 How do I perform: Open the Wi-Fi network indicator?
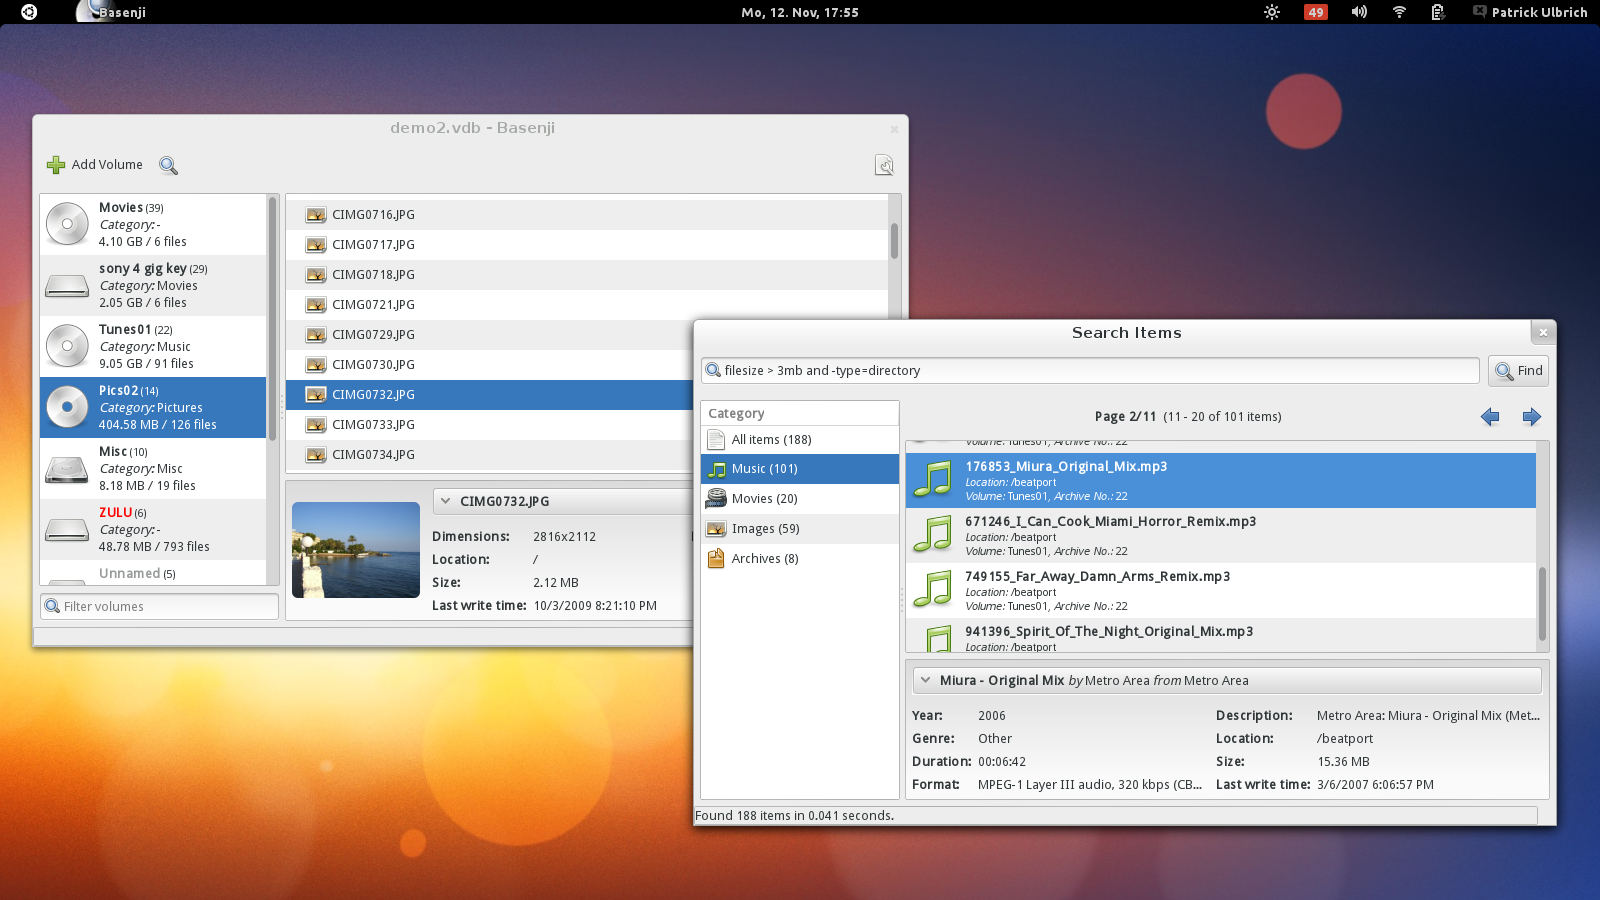tap(1399, 12)
